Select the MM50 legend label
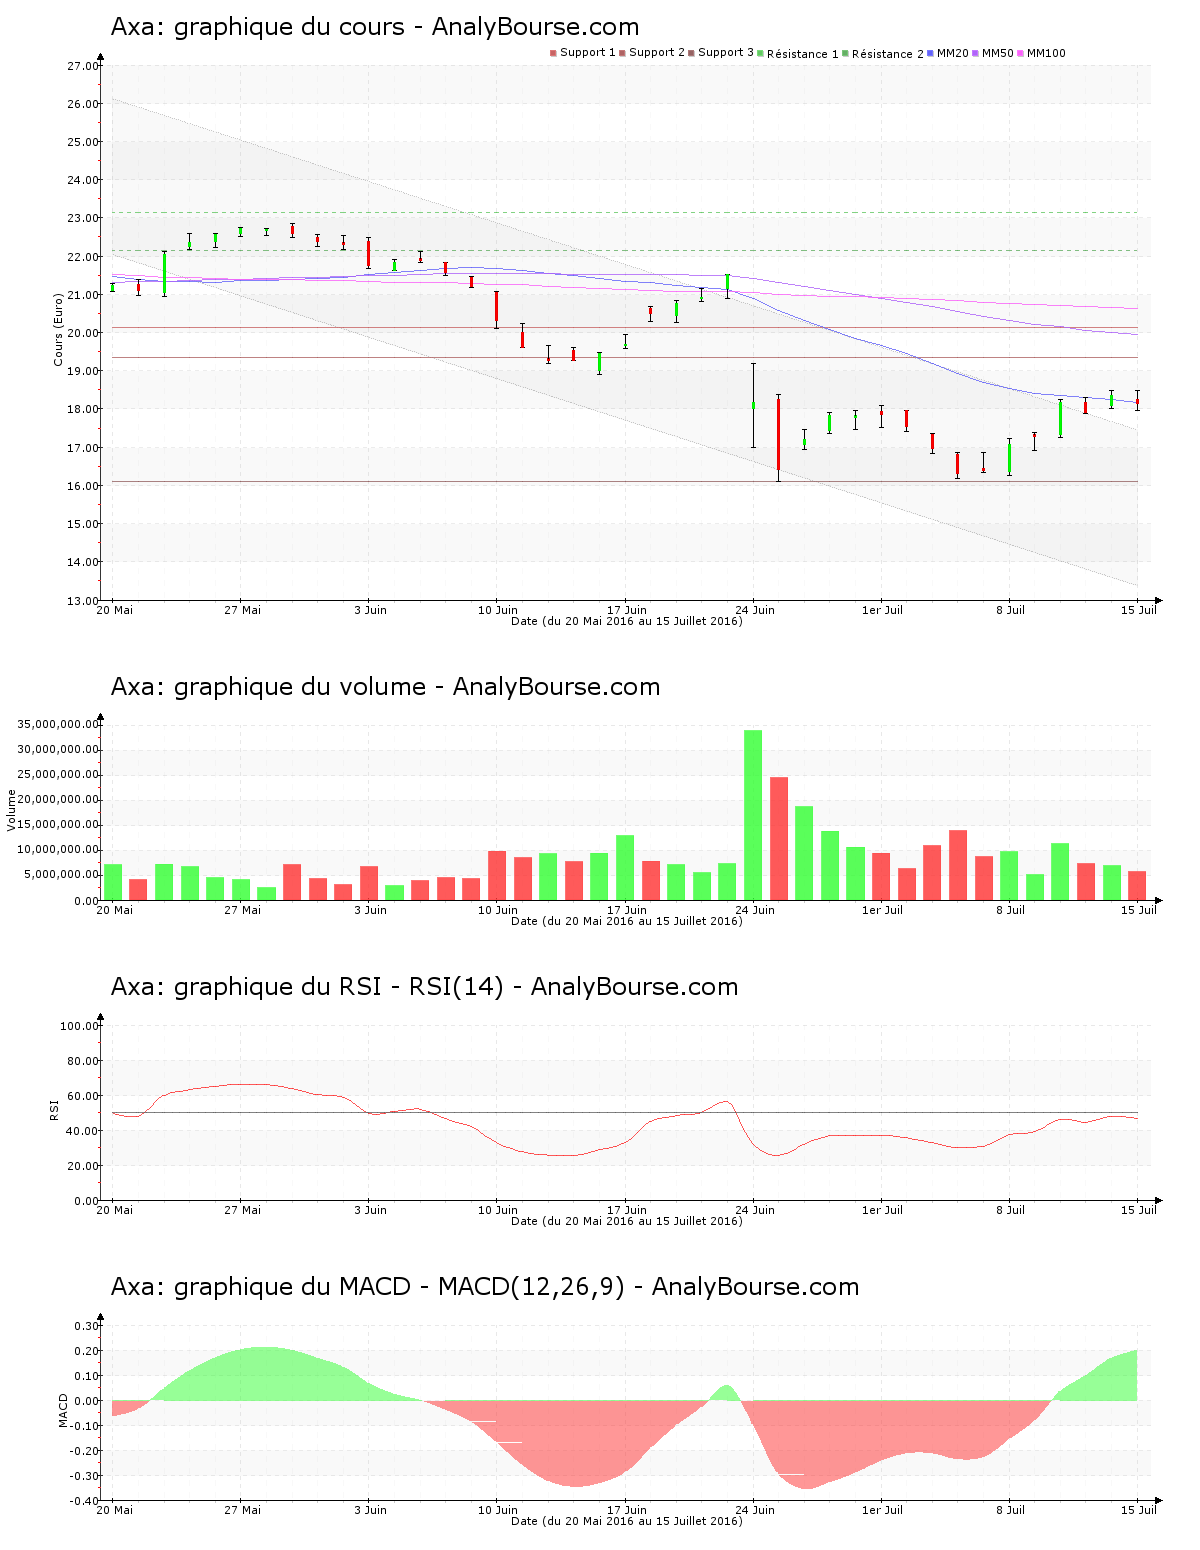Image resolution: width=1200 pixels, height=1550 pixels. [x=997, y=53]
